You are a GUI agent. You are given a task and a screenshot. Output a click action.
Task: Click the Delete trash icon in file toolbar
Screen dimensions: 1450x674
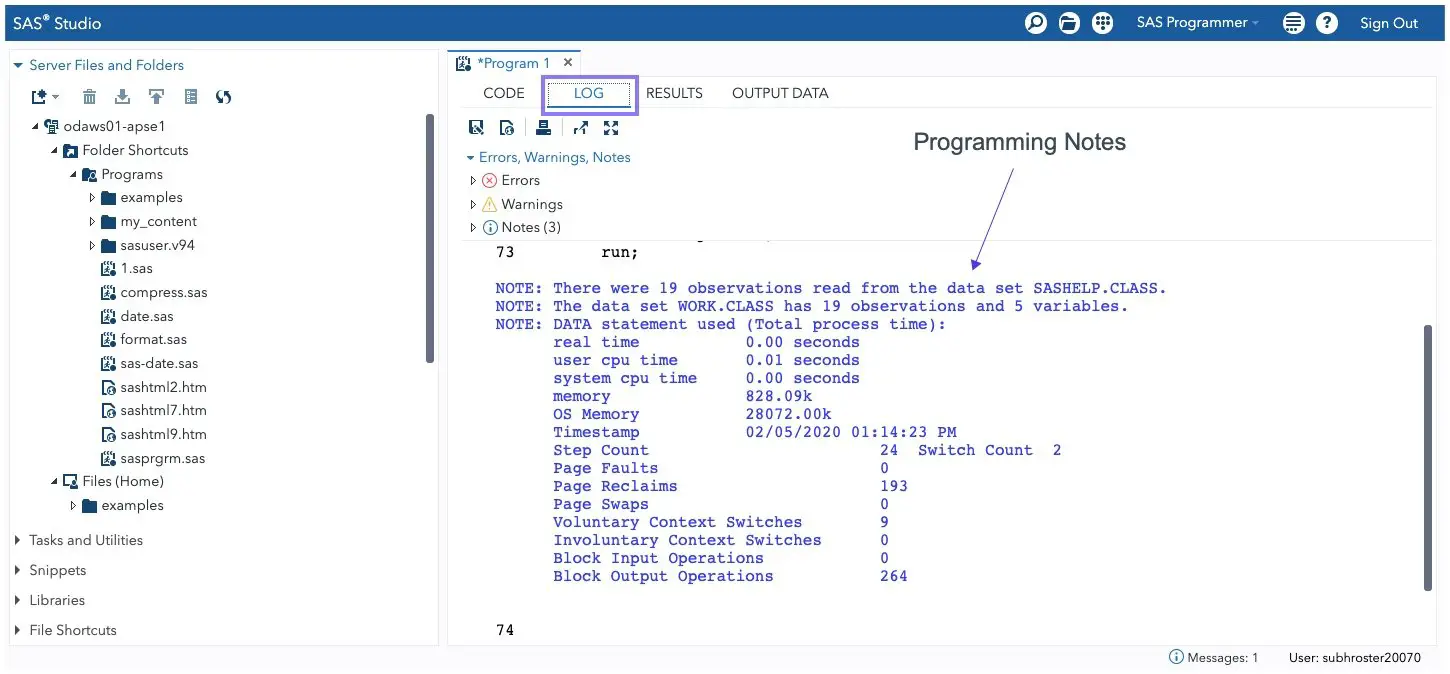tap(89, 97)
